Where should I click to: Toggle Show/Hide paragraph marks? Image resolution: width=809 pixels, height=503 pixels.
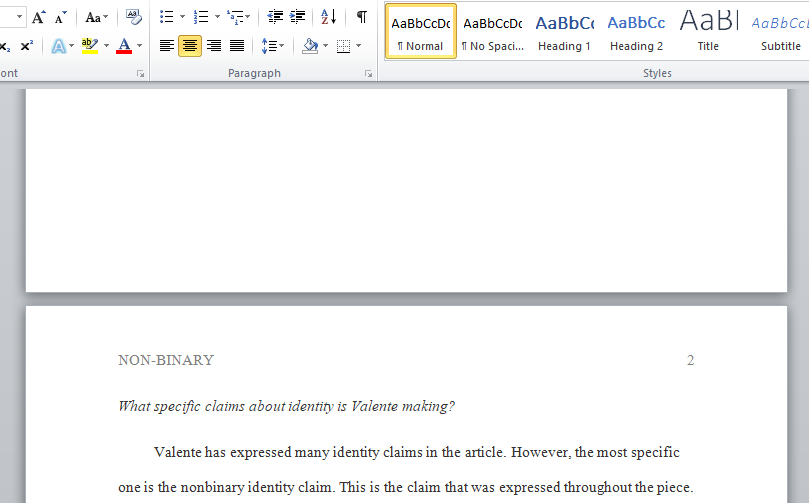[362, 17]
